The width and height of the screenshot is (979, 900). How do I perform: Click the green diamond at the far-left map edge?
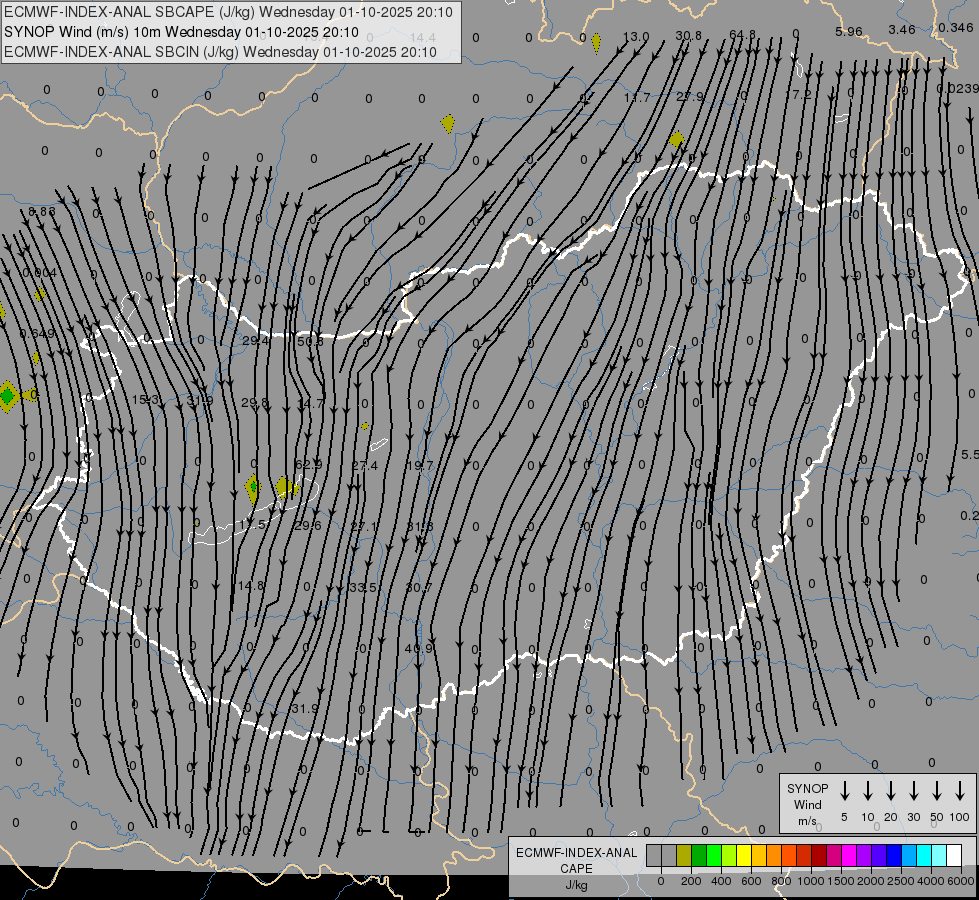(x=7, y=396)
